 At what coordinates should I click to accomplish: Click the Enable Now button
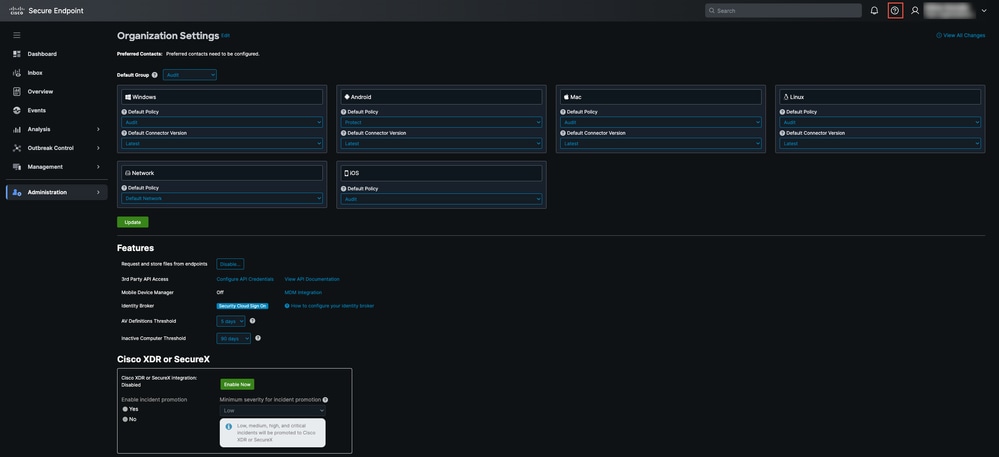[238, 384]
